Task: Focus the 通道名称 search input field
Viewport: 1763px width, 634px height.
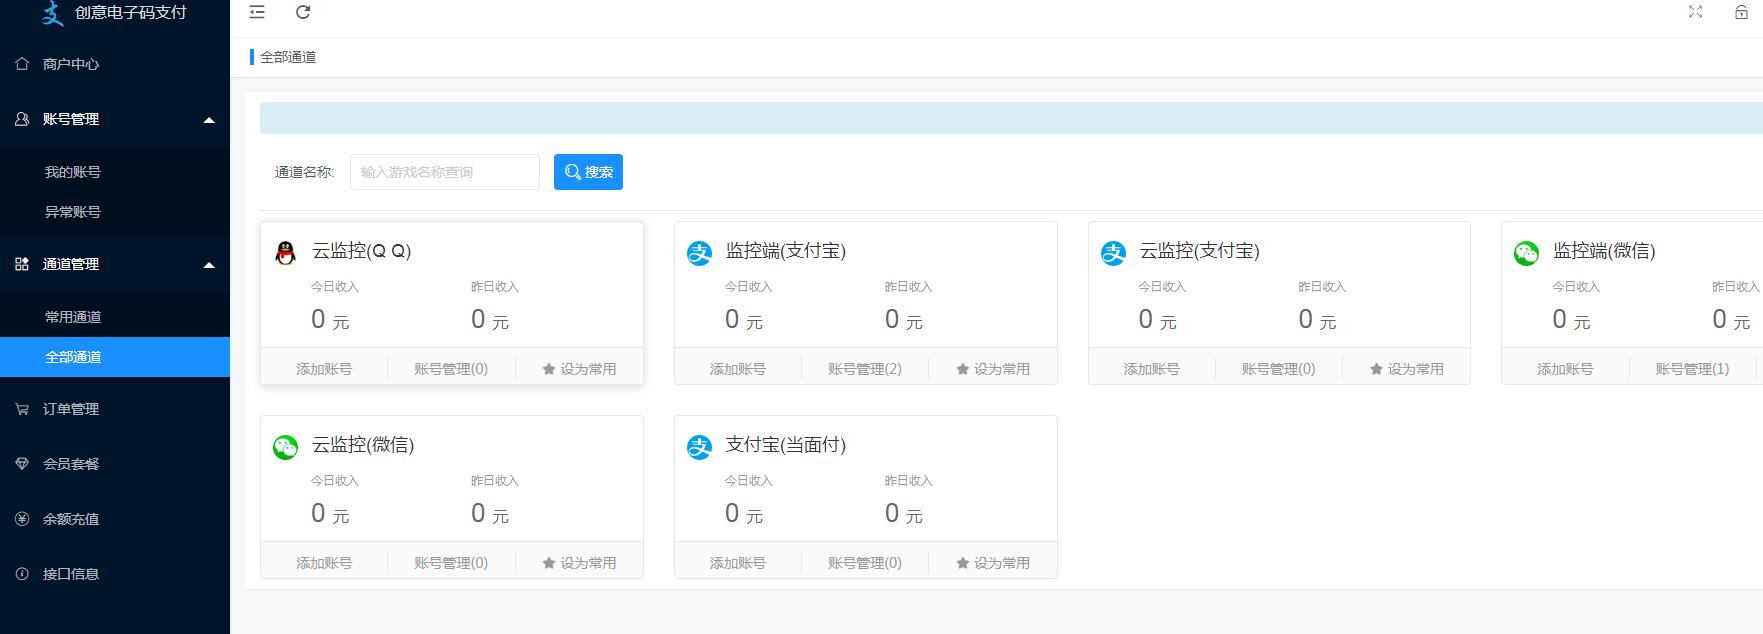Action: pos(445,172)
